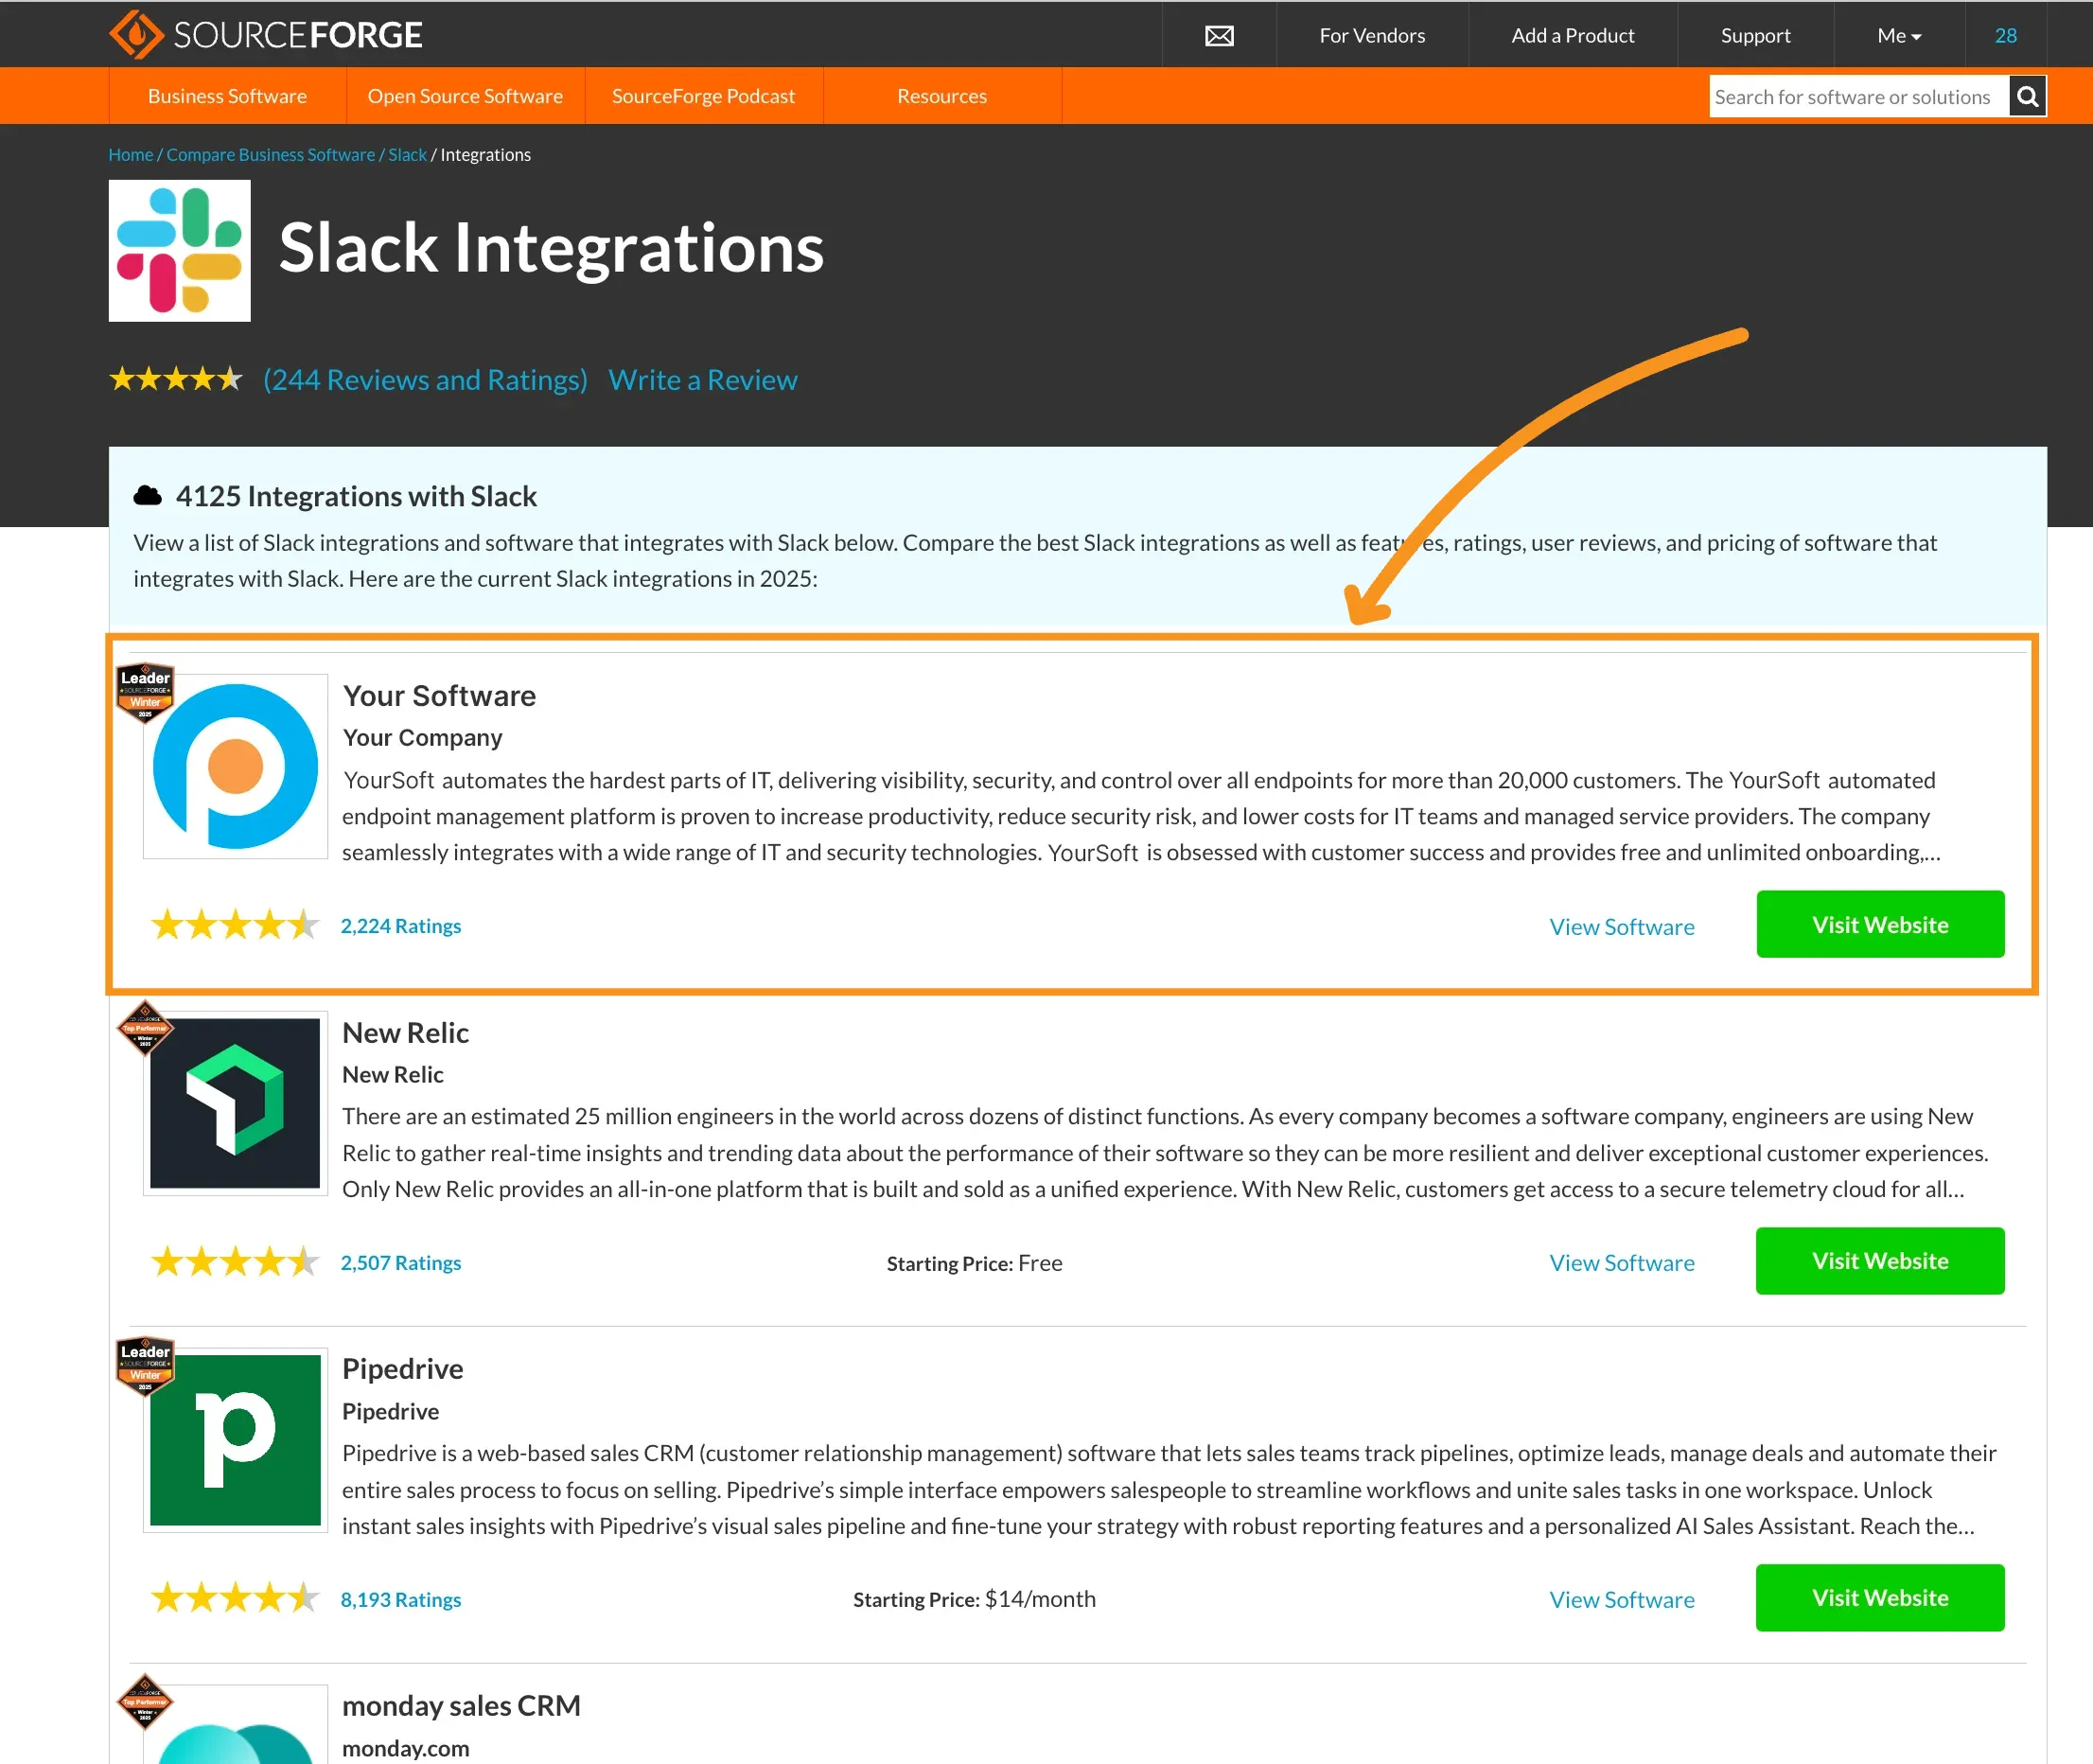The height and width of the screenshot is (1764, 2093).
Task: Open the mail envelope icon
Action: (1219, 36)
